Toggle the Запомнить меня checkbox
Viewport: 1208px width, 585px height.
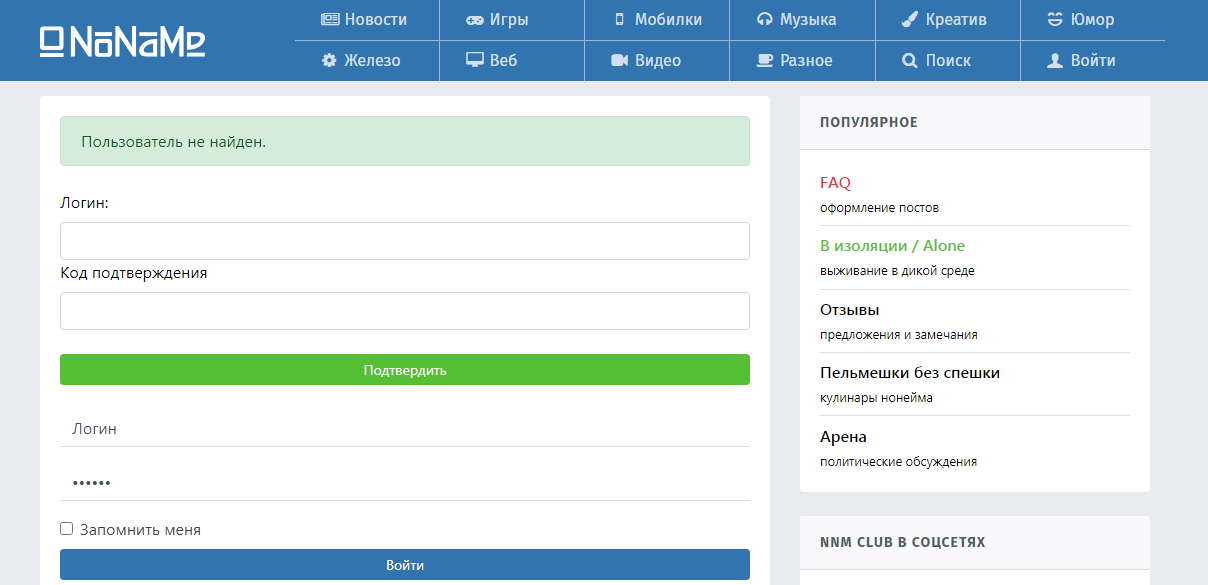(67, 529)
